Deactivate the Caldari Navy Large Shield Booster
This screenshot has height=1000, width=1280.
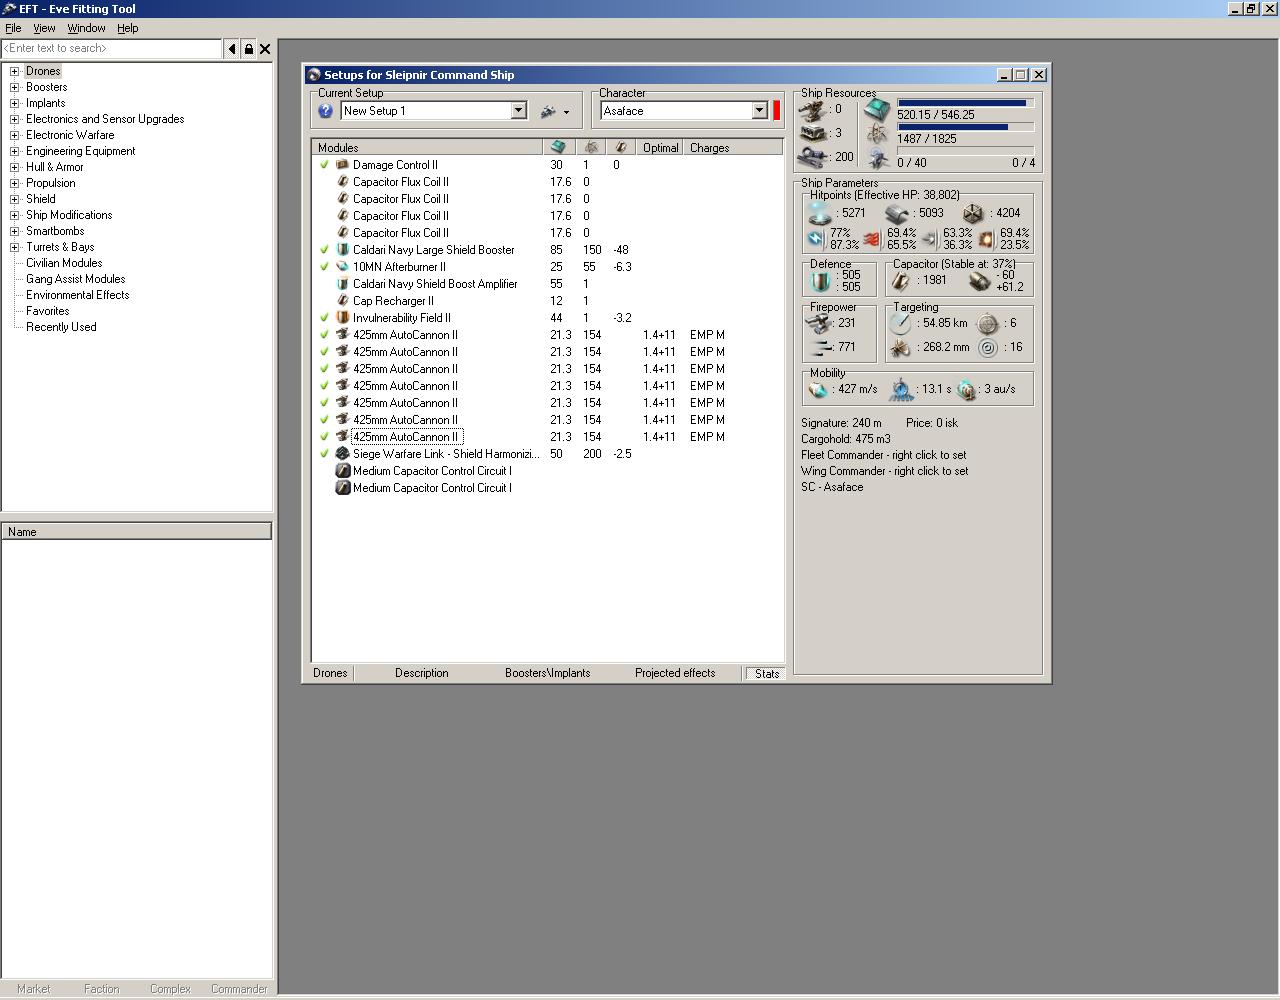(324, 250)
